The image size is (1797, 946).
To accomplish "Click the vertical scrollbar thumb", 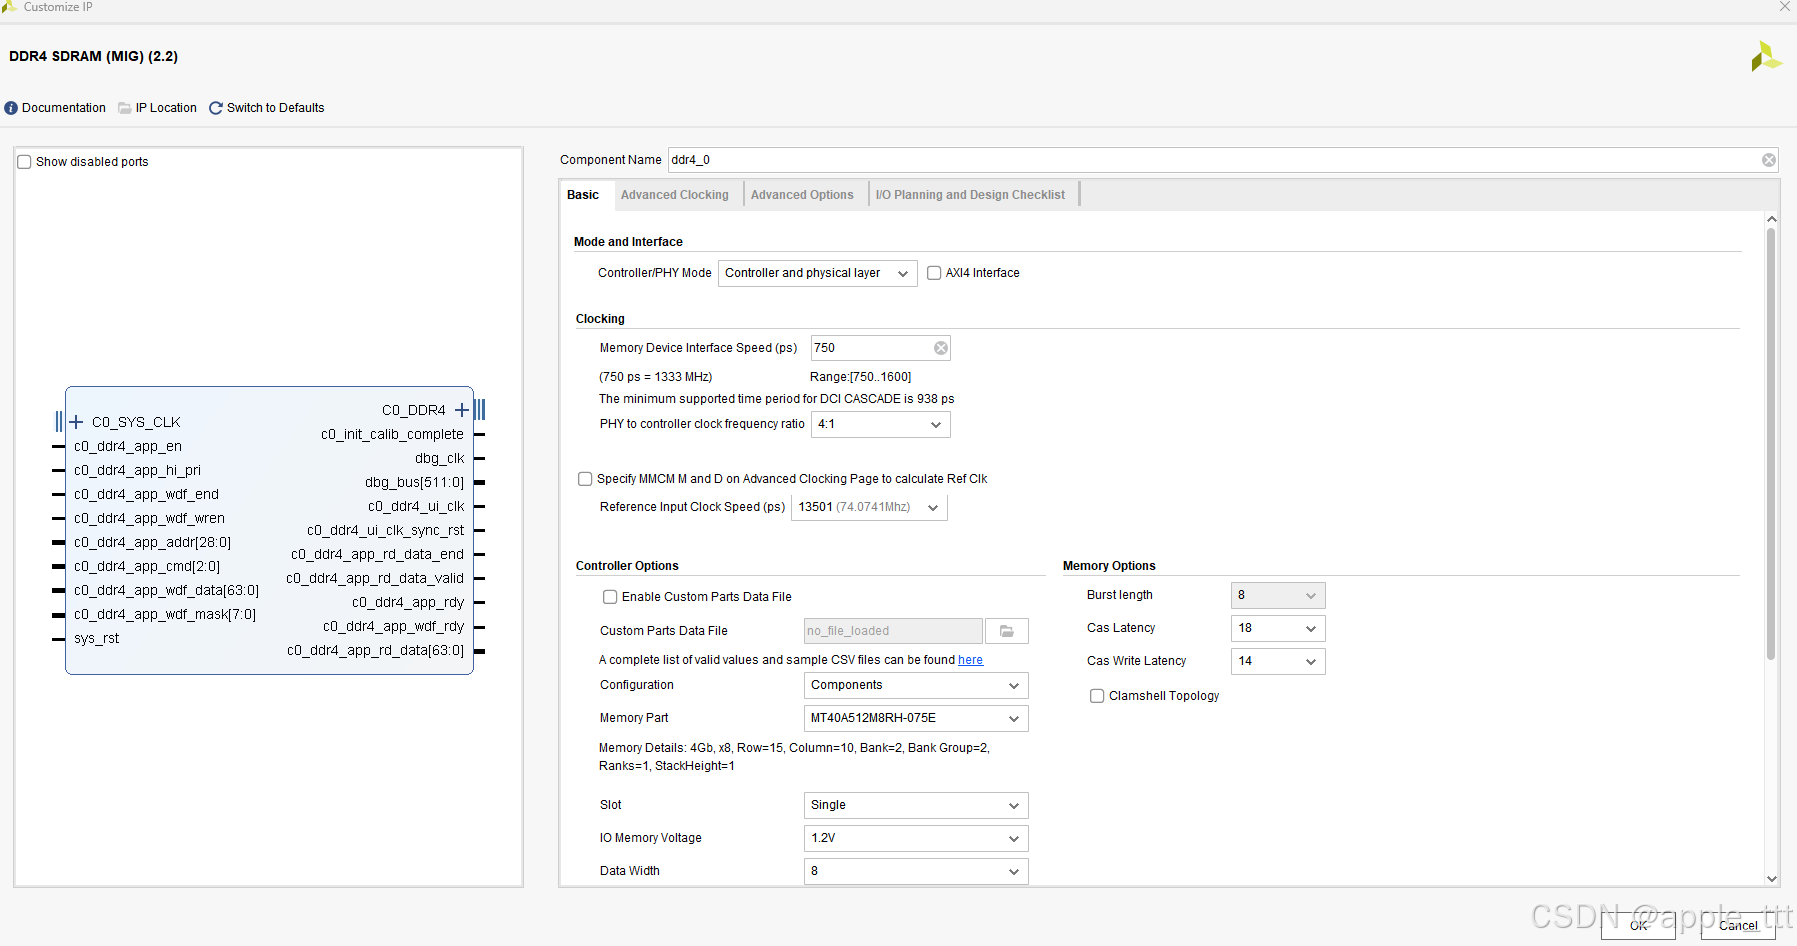I will (x=1770, y=444).
